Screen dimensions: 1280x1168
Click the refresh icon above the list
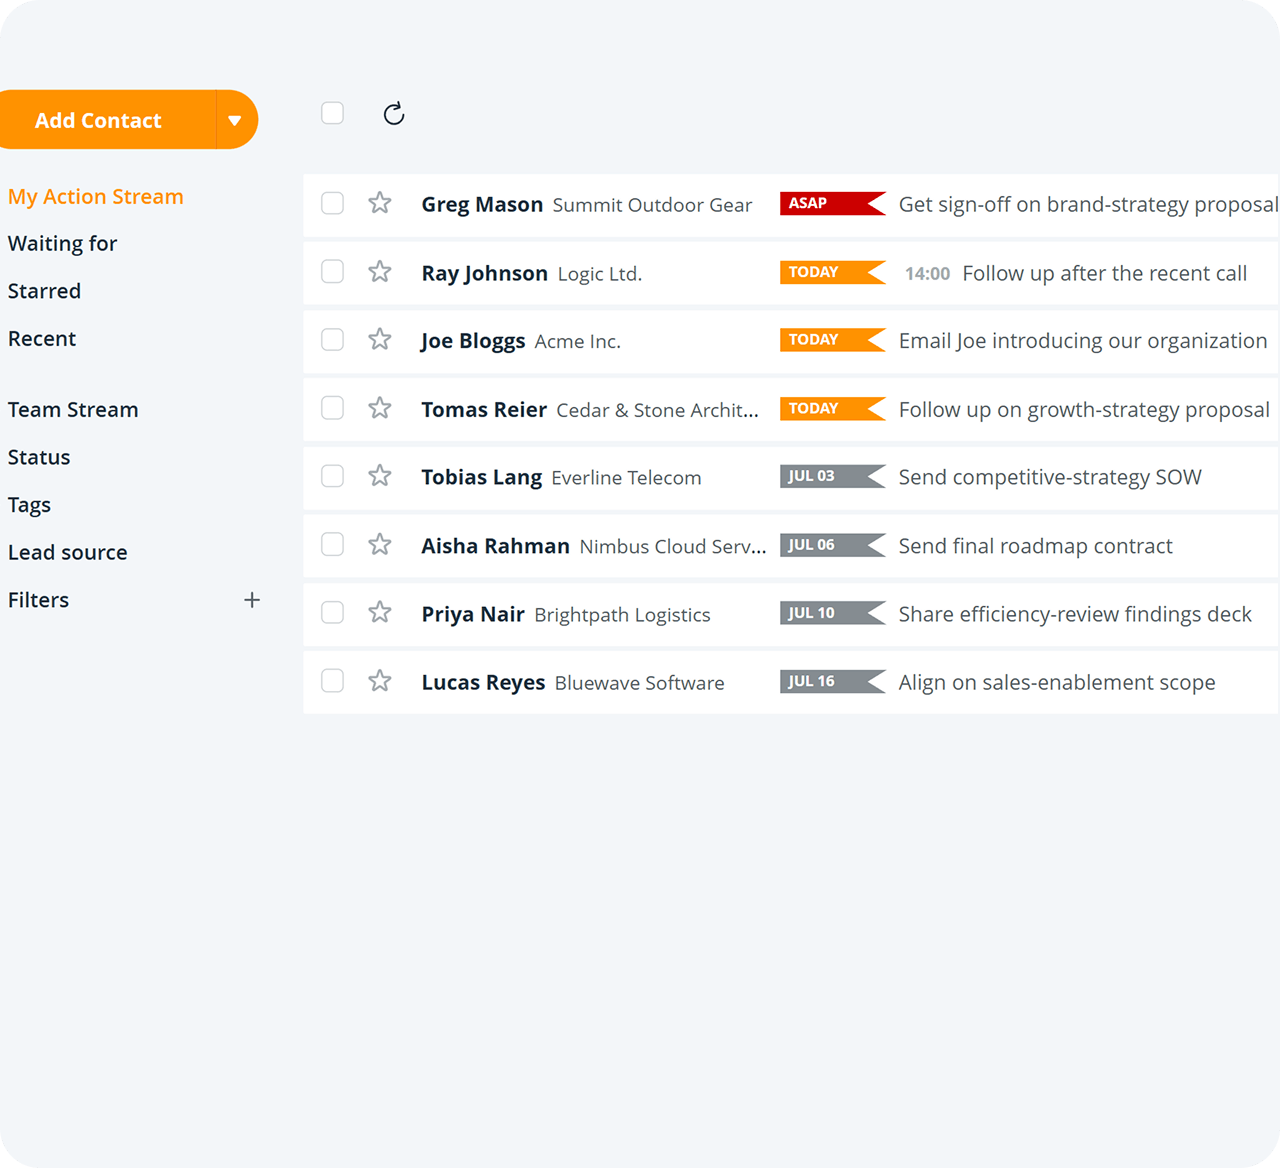[x=394, y=114]
